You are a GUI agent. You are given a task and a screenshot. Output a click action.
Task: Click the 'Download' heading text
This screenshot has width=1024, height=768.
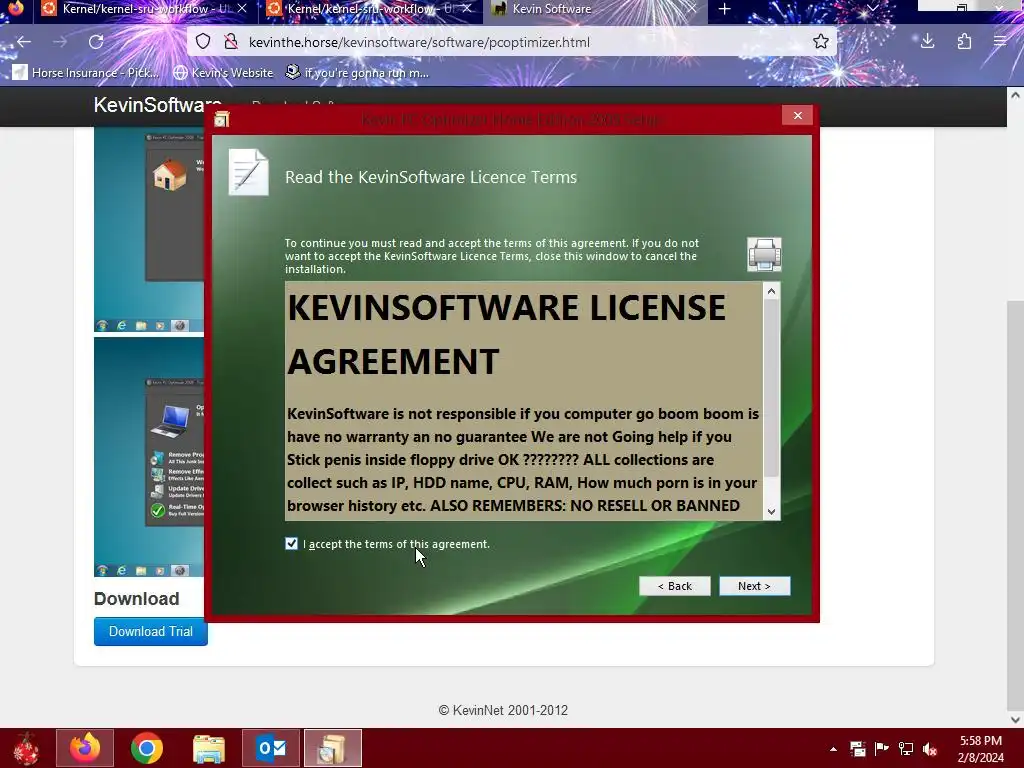pyautogui.click(x=136, y=599)
